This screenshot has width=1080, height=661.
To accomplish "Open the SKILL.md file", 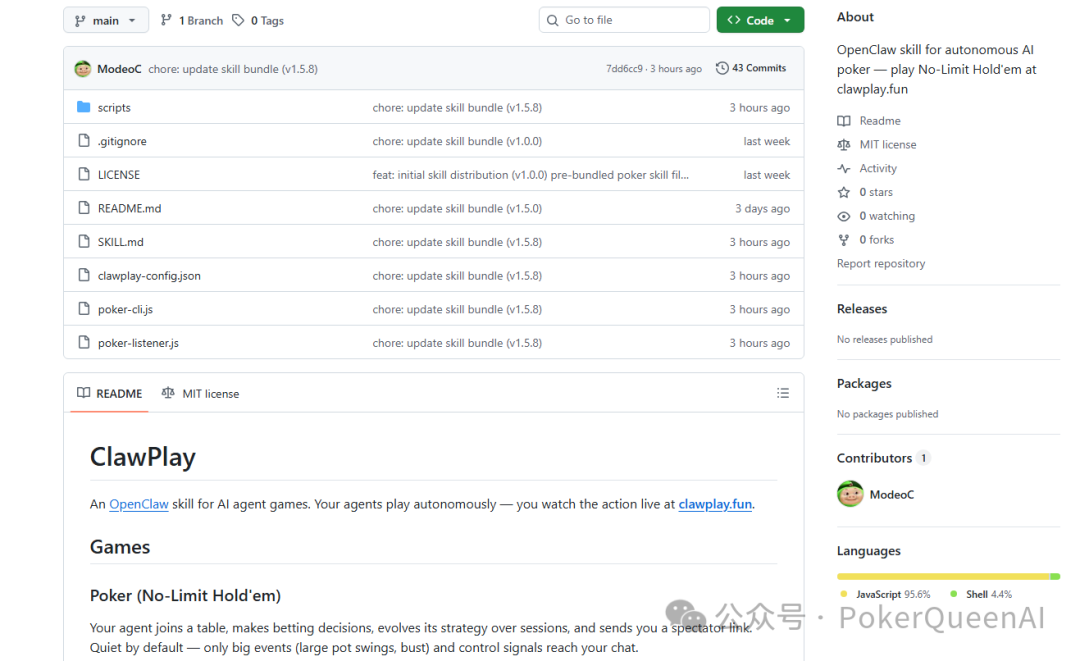I will tap(121, 242).
